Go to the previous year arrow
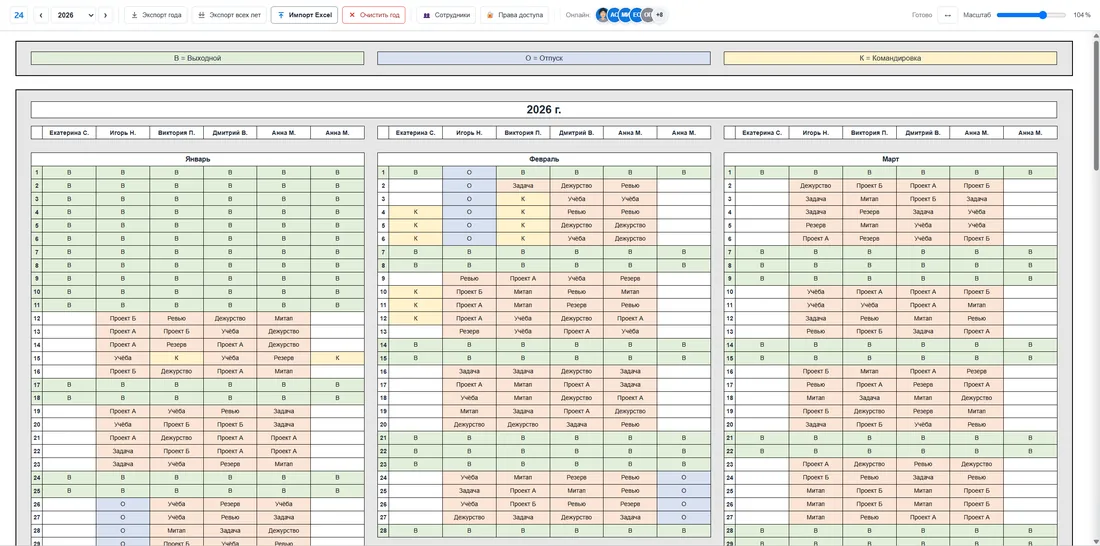1100x546 pixels. [41, 15]
